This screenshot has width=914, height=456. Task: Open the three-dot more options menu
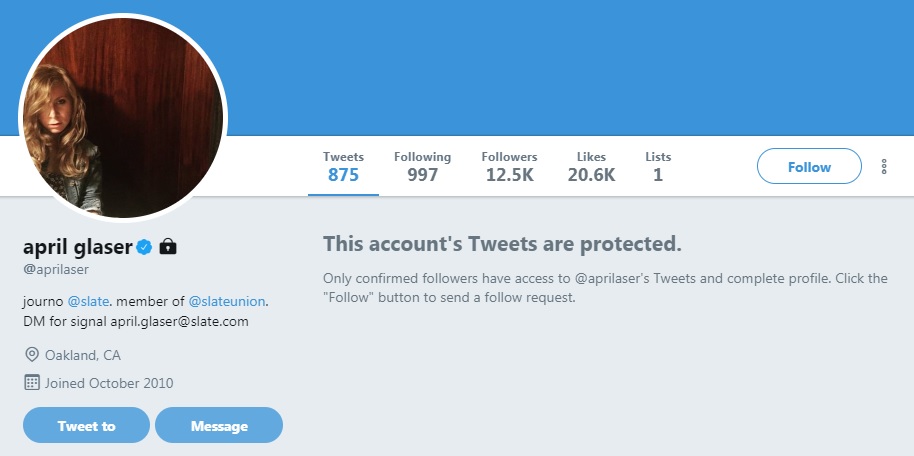click(884, 167)
